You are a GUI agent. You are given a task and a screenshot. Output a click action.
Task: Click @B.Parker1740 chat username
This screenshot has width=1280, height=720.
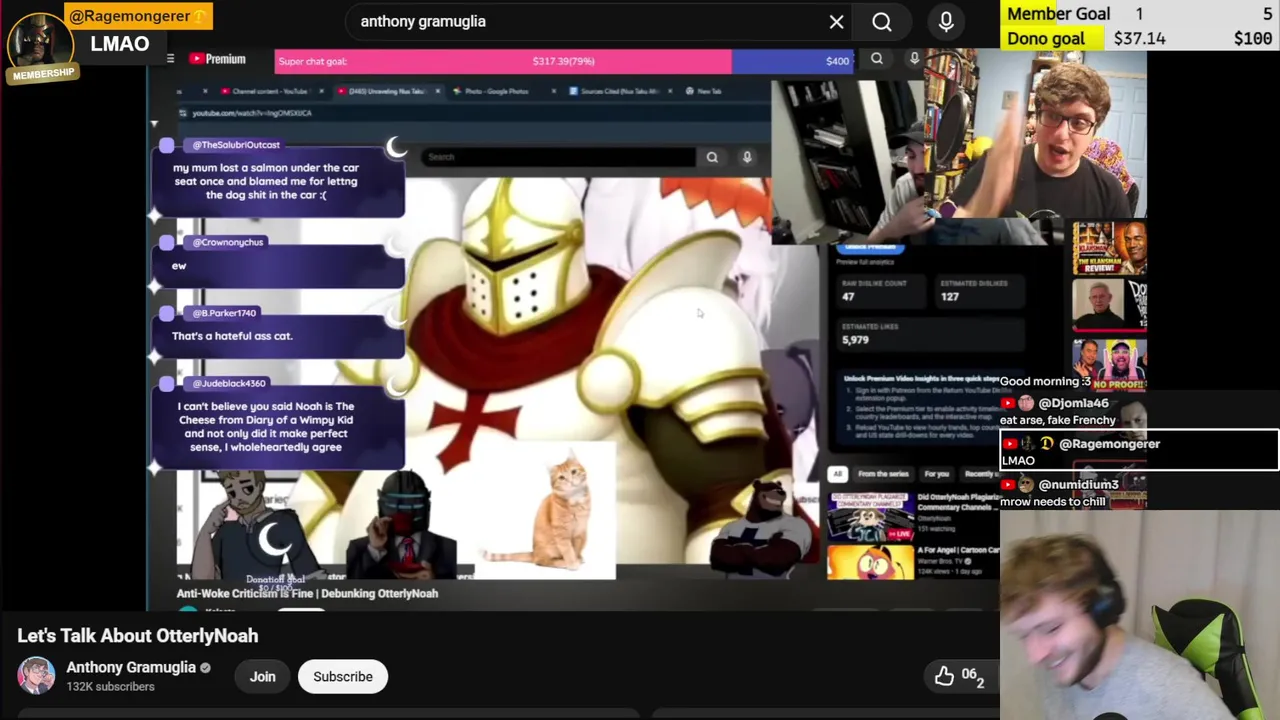pyautogui.click(x=224, y=313)
